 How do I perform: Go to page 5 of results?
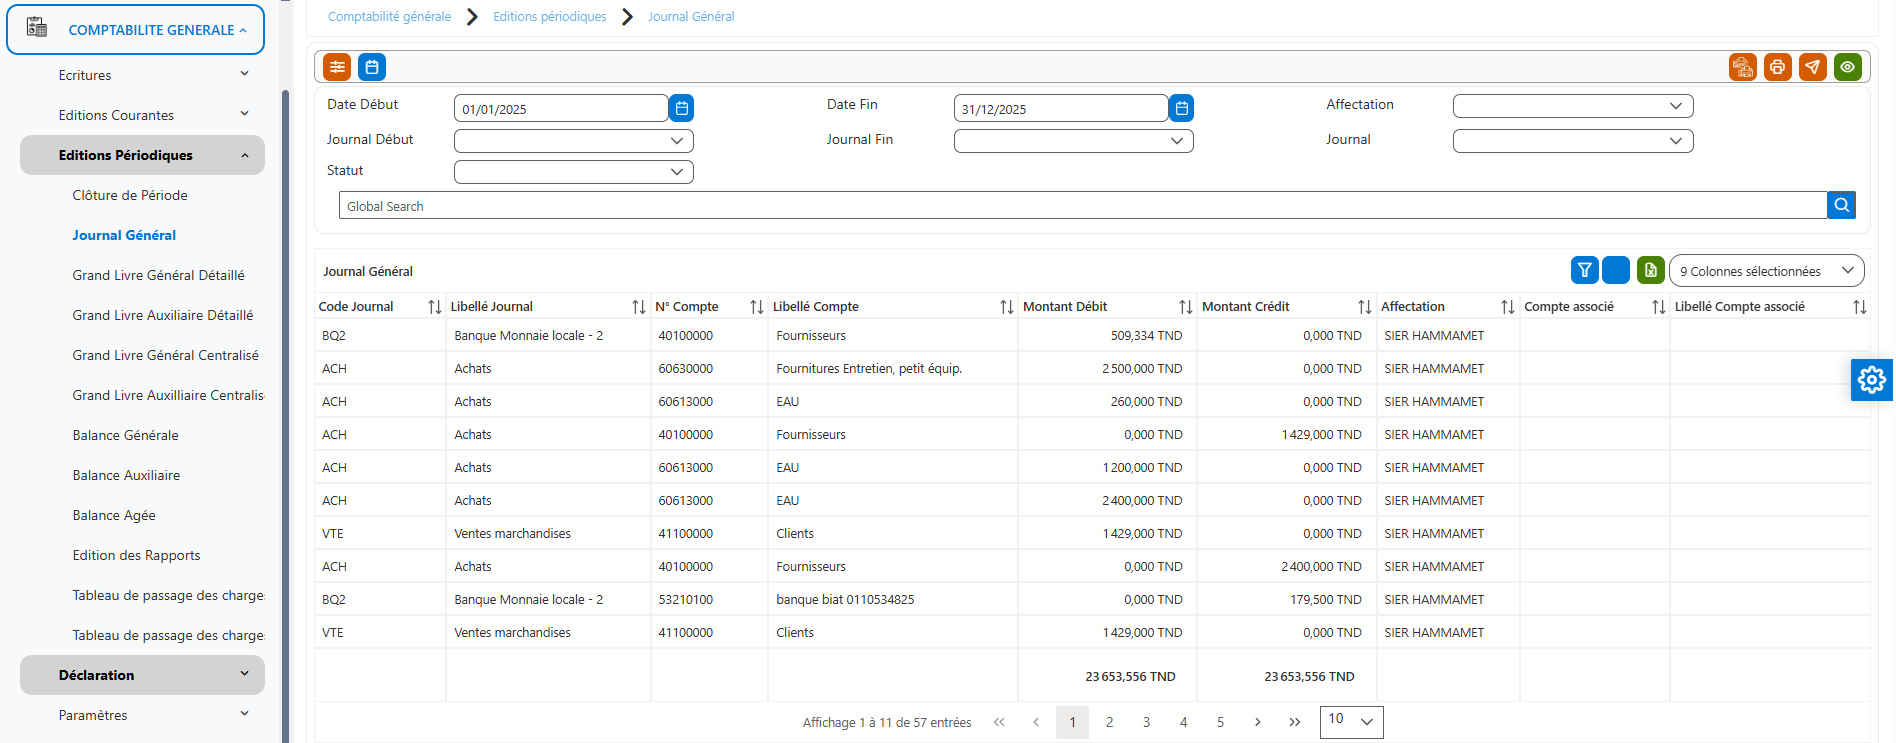tap(1221, 722)
